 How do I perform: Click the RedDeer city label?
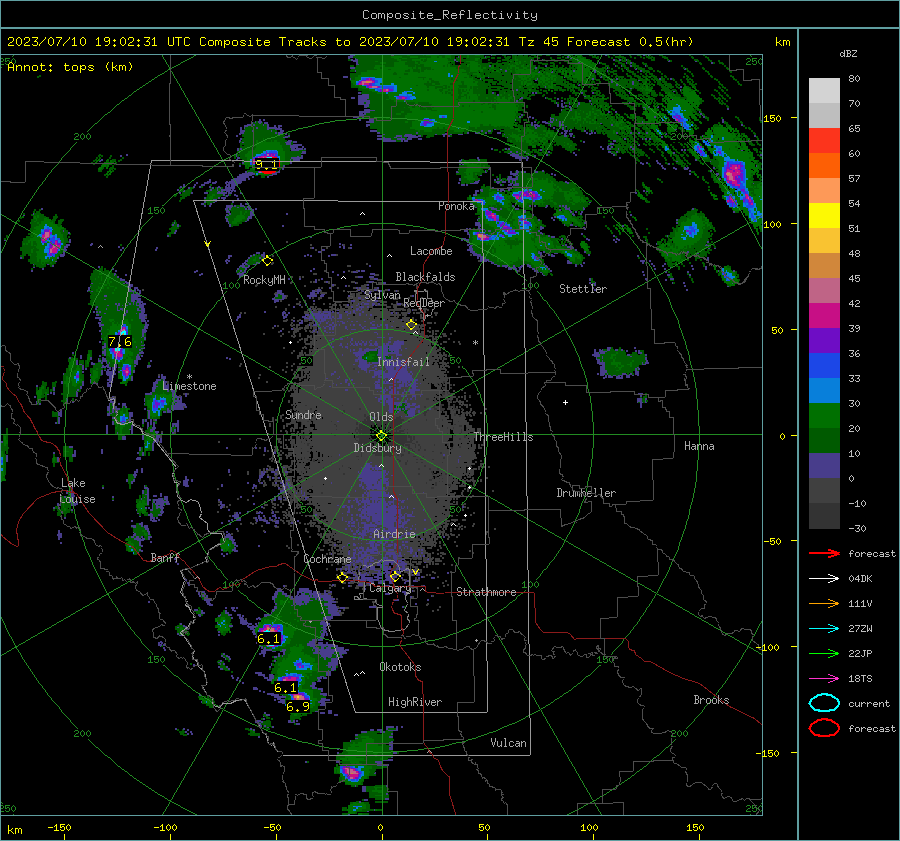point(424,303)
